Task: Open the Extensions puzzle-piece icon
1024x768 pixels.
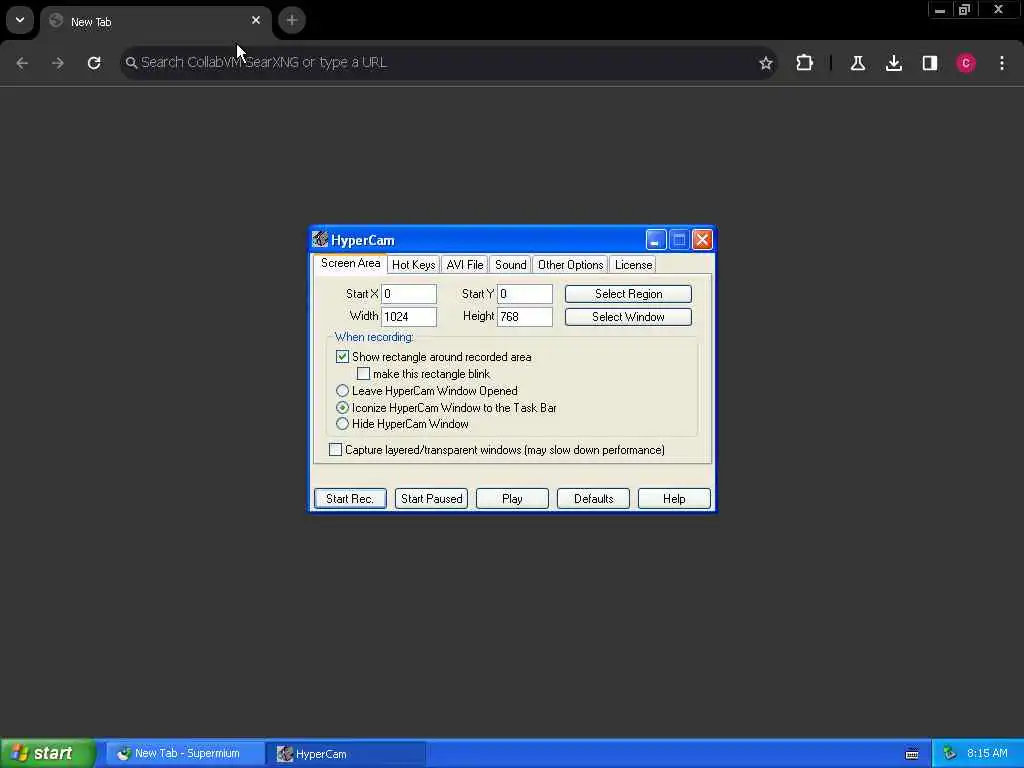Action: tap(805, 63)
